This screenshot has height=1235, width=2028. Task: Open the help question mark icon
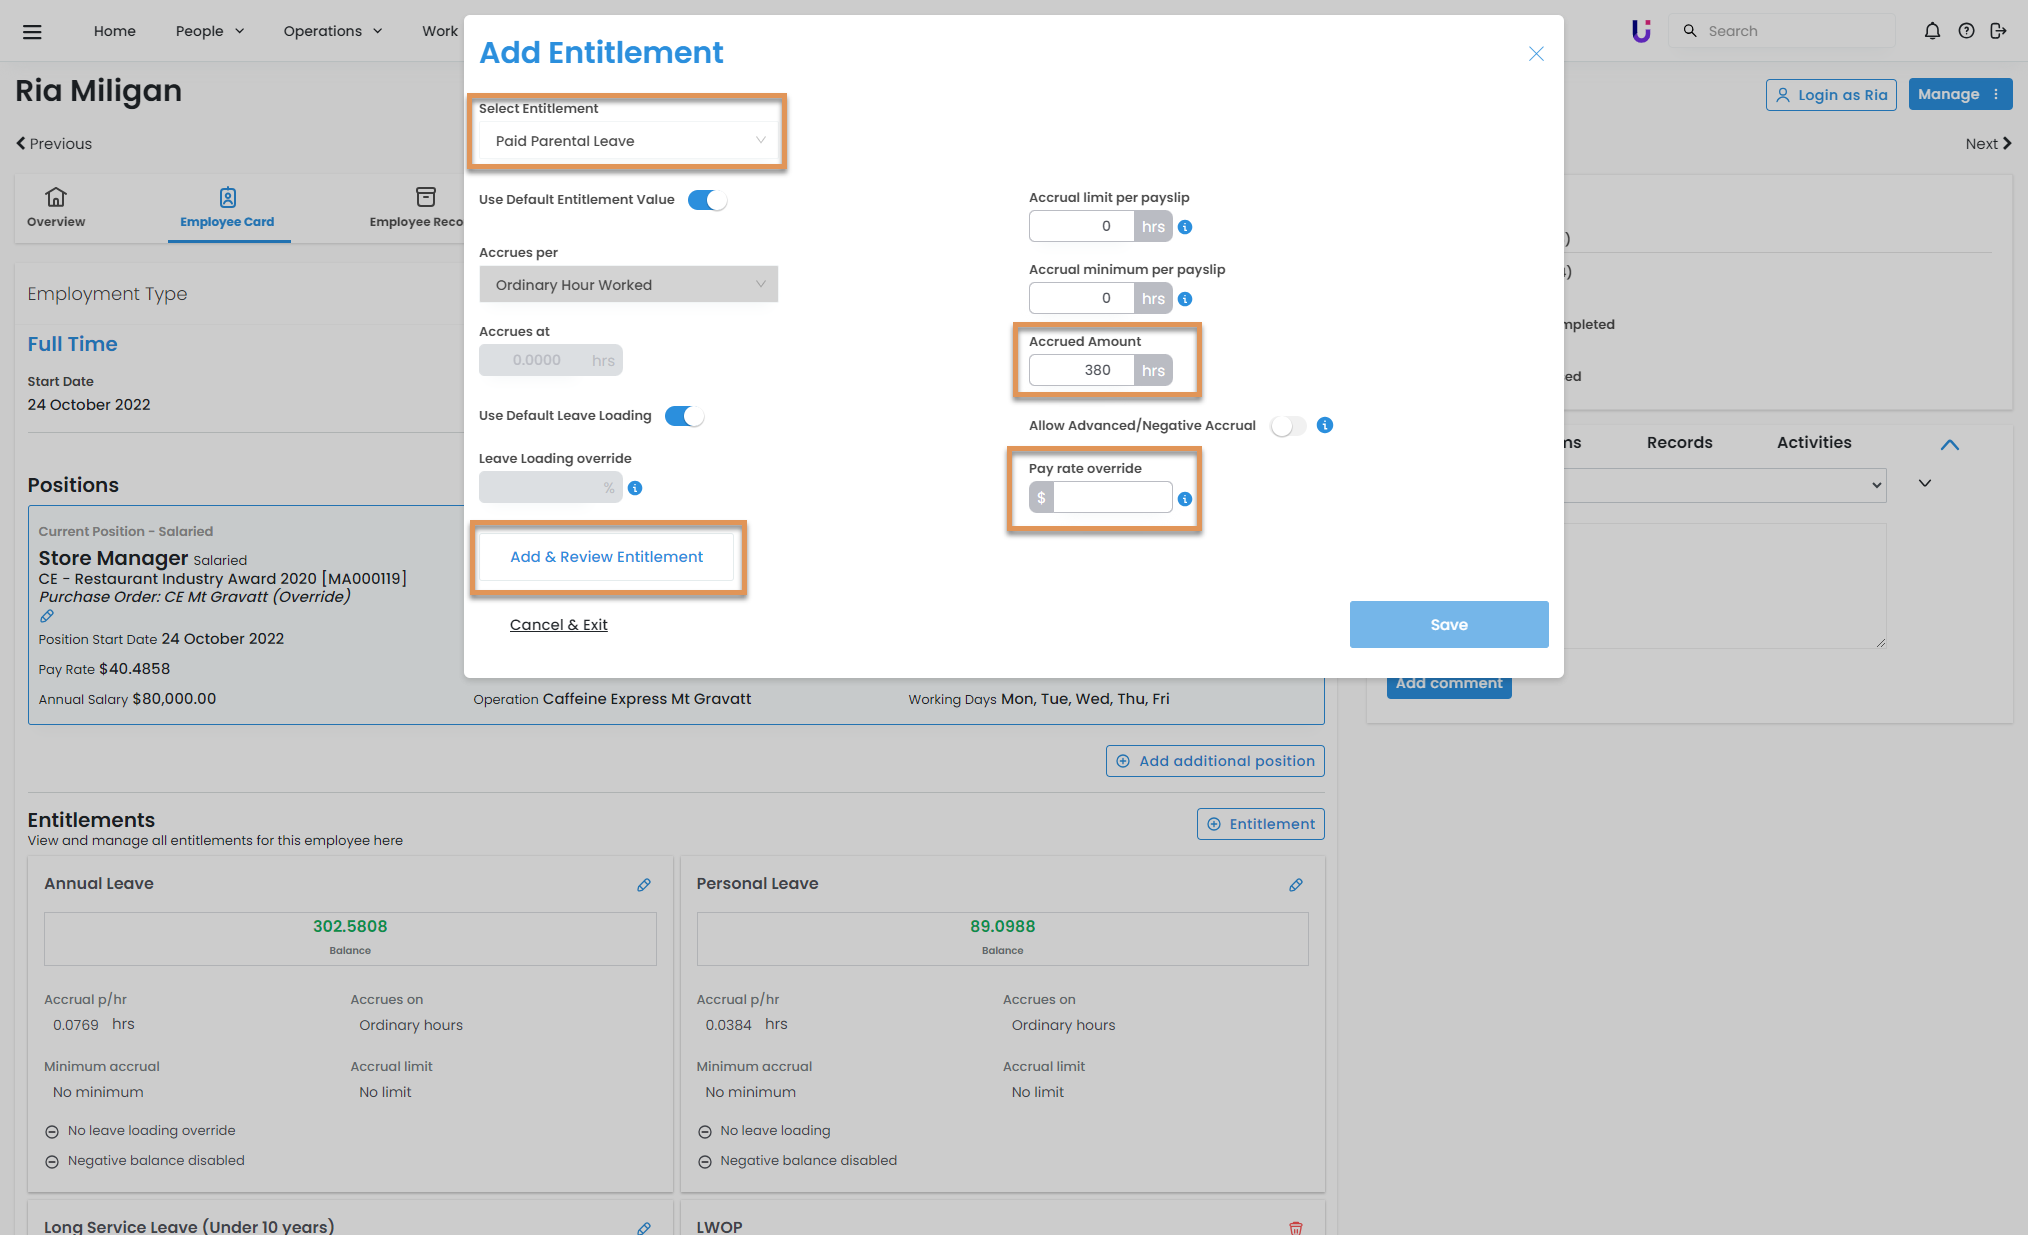click(1966, 31)
